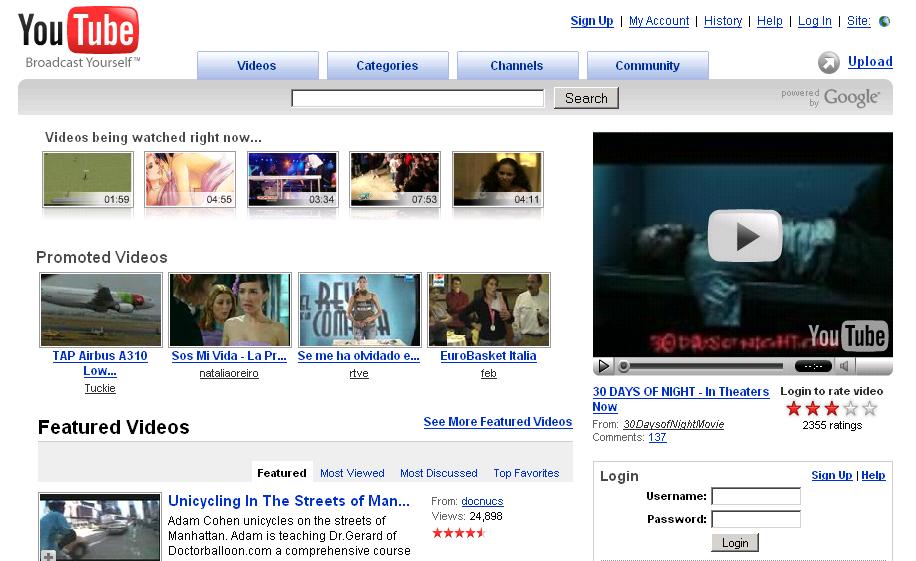Open uploader feb's channel
Image resolution: width=916 pixels, height=561 pixels.
coord(488,373)
